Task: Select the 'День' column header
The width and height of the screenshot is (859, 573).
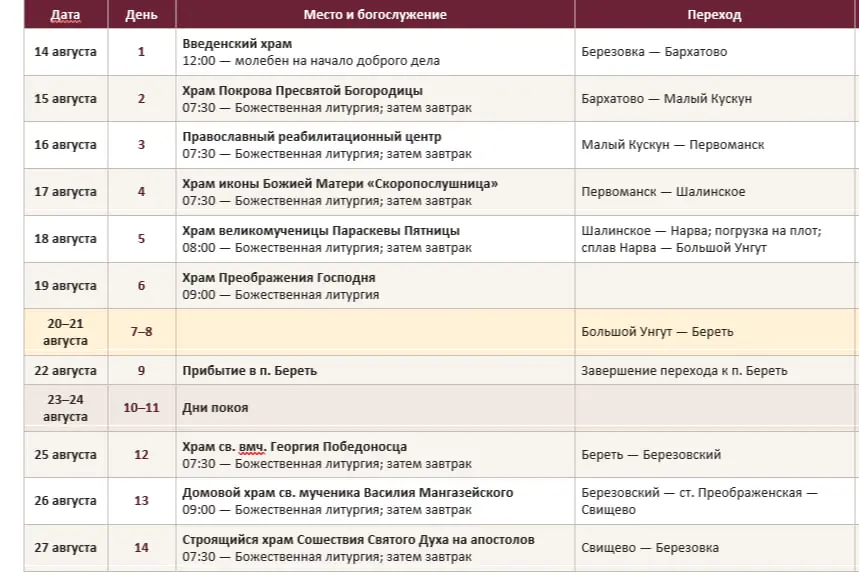Action: point(141,15)
